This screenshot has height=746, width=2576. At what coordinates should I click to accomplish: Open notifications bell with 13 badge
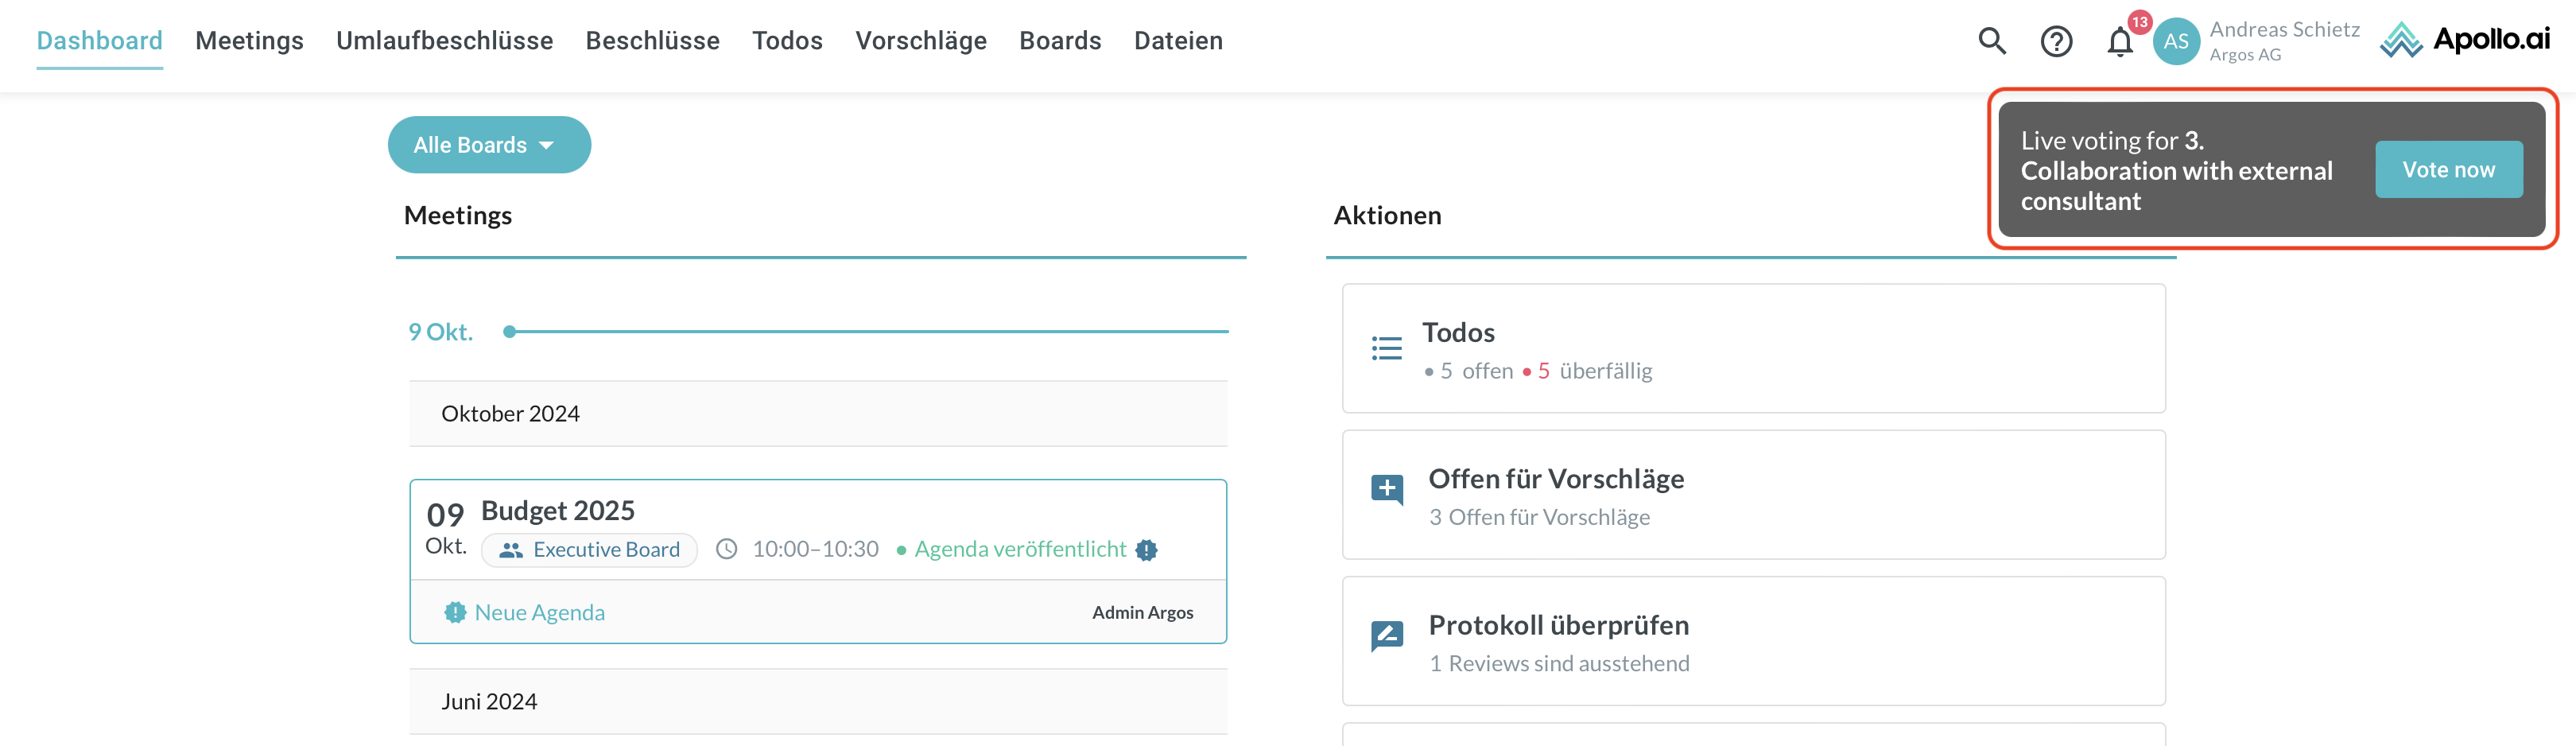pyautogui.click(x=2119, y=42)
